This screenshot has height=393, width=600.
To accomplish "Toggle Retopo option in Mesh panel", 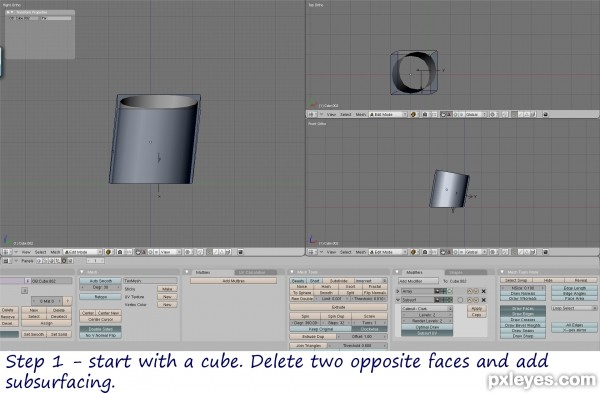I will point(101,297).
